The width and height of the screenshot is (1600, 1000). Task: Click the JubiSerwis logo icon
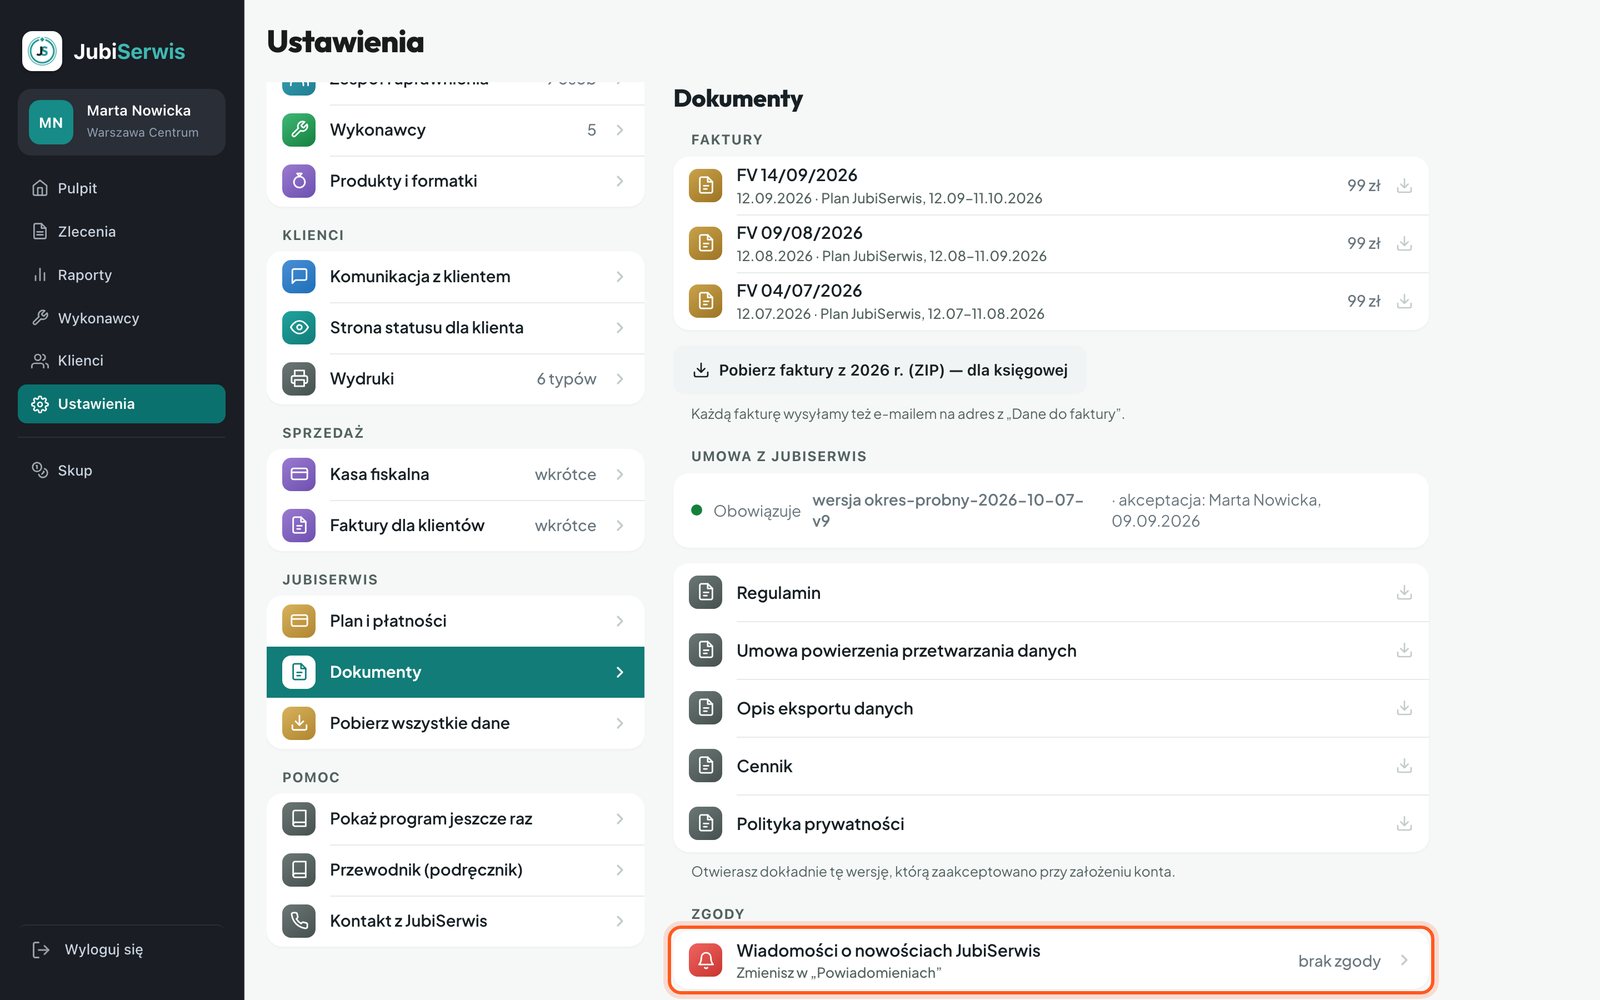click(x=42, y=51)
